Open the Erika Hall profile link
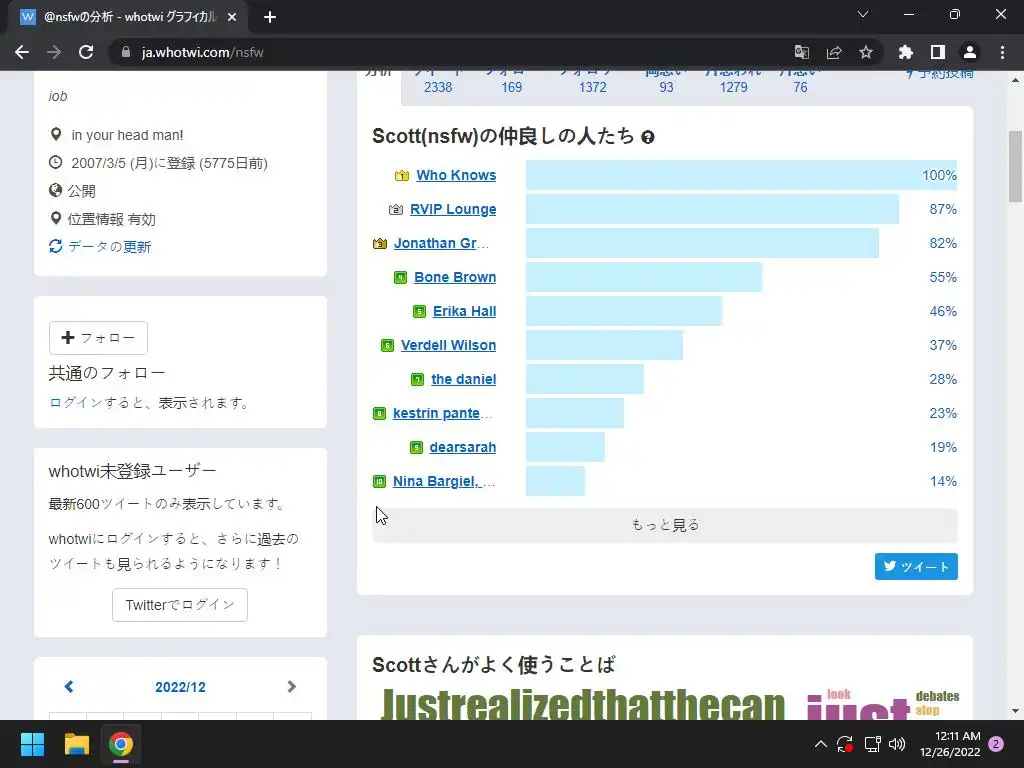Viewport: 1024px width, 768px height. [464, 311]
